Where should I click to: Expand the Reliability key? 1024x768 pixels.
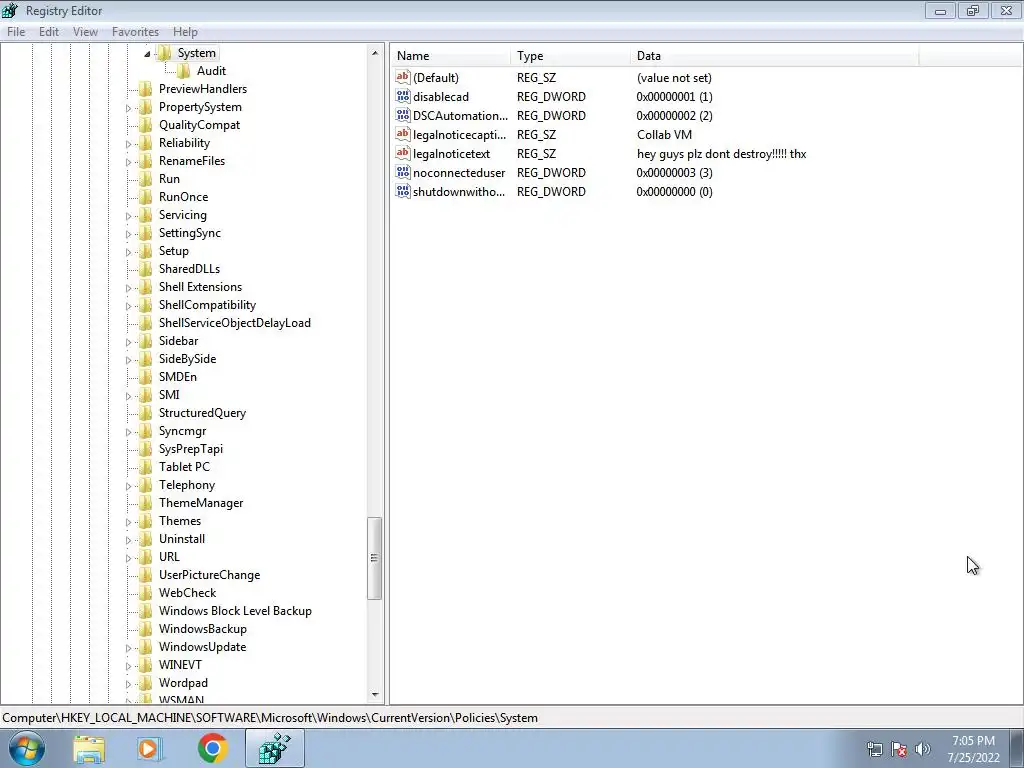(x=128, y=144)
